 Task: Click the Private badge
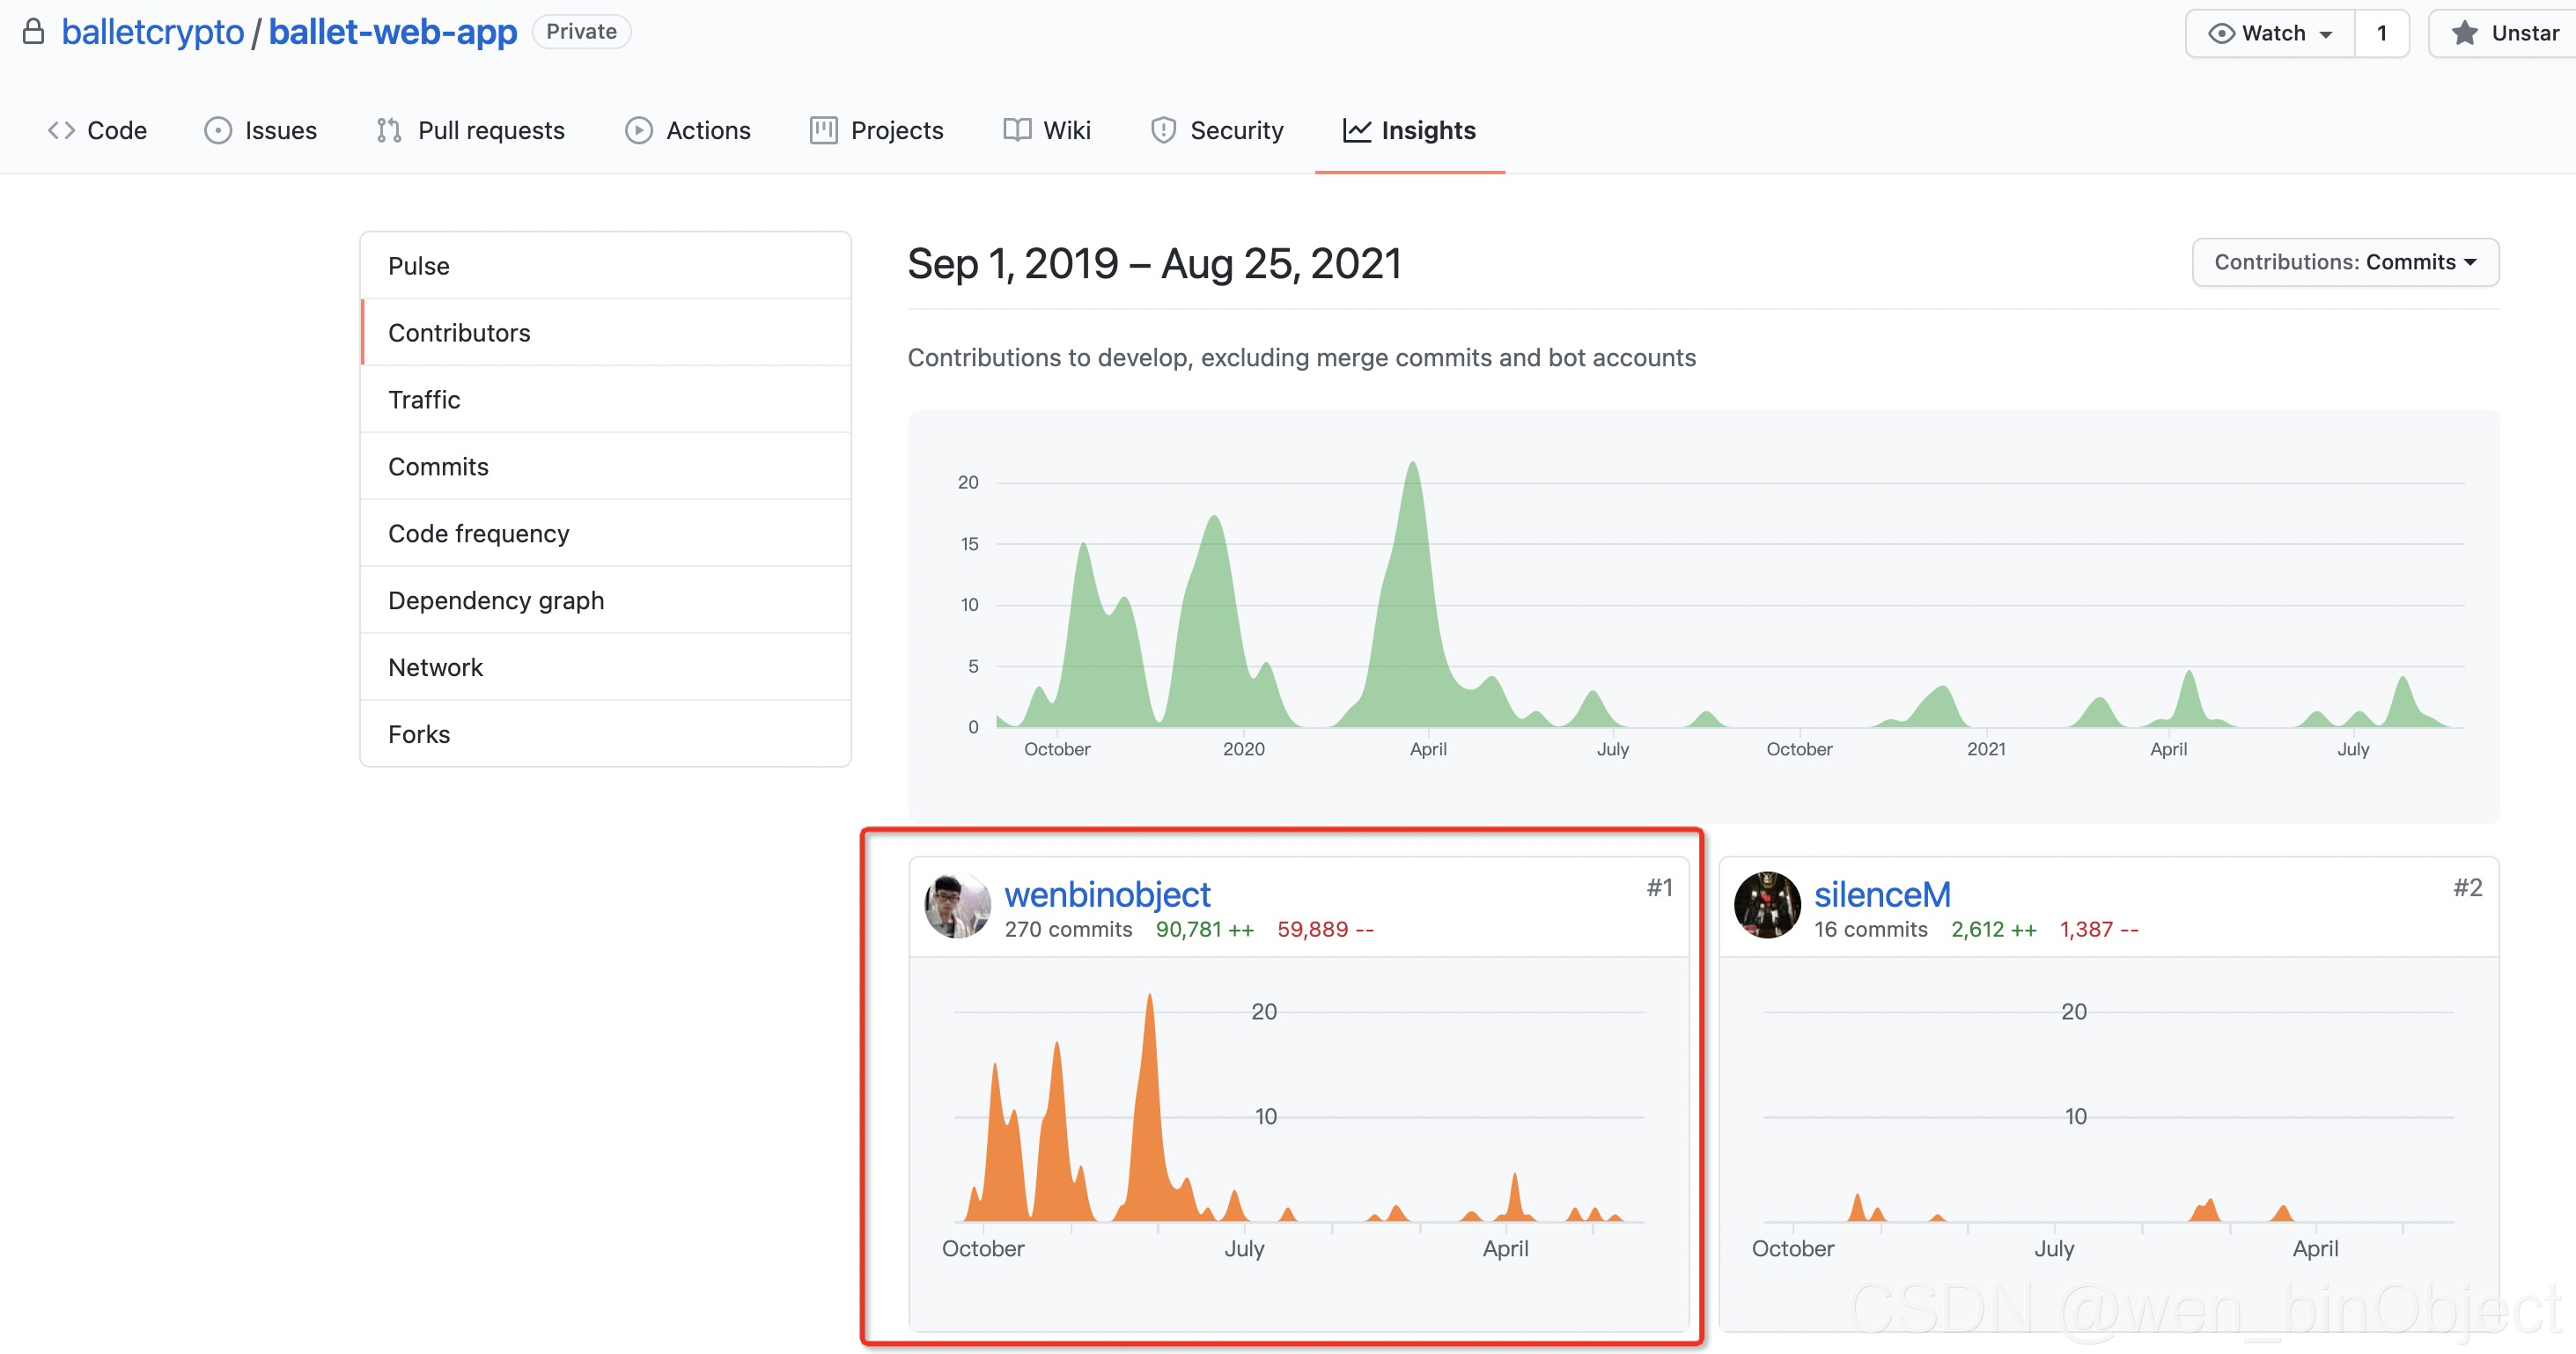[581, 32]
